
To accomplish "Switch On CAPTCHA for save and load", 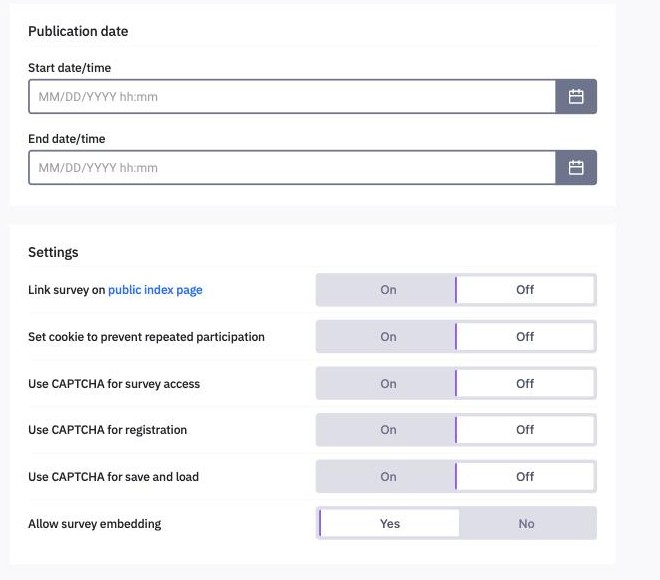I will coord(386,476).
